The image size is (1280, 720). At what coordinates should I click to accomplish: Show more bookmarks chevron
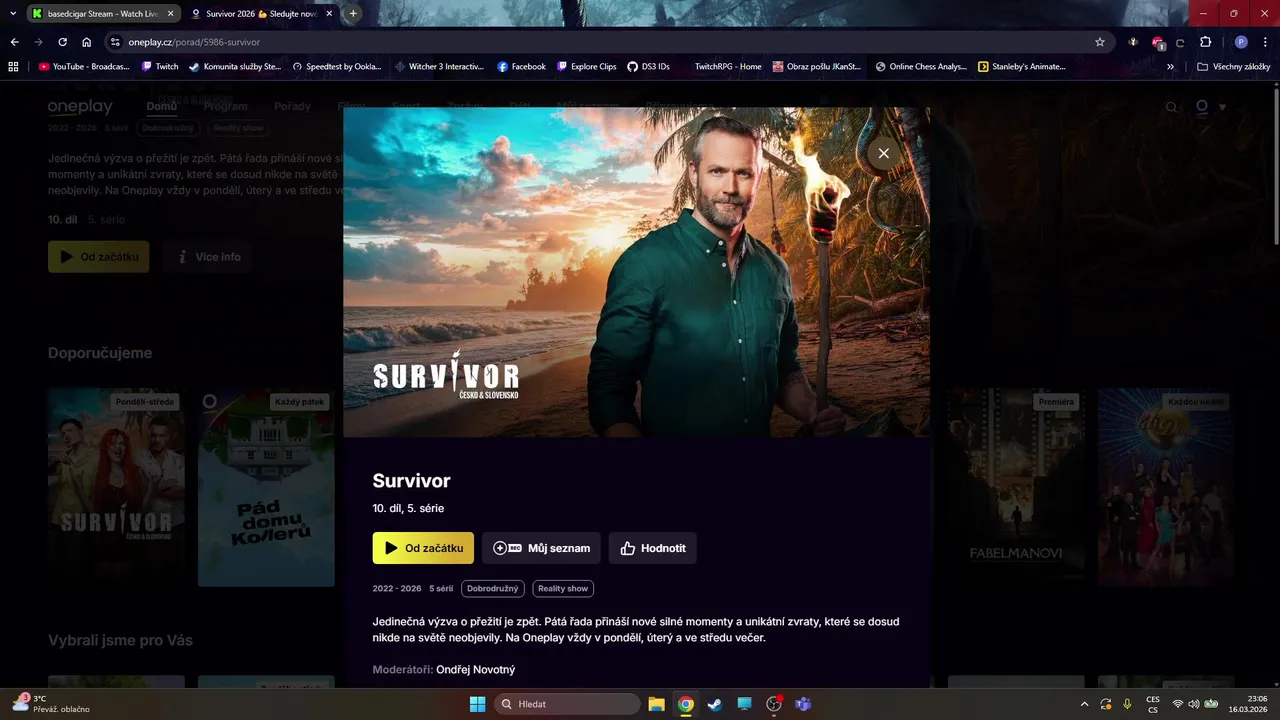pyautogui.click(x=1171, y=67)
